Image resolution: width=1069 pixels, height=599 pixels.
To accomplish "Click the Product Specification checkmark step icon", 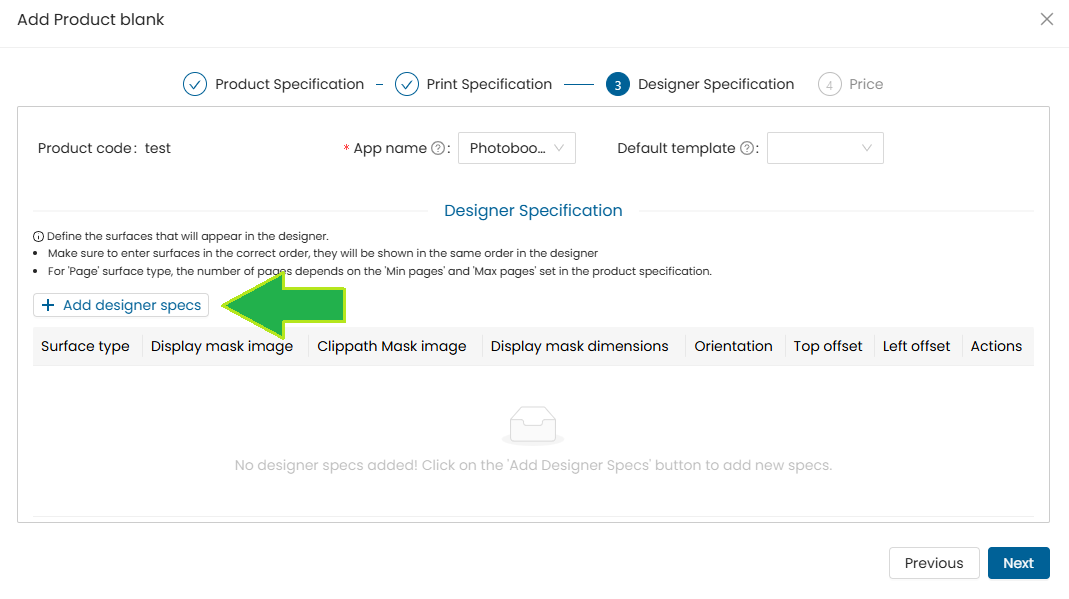I will coord(194,84).
